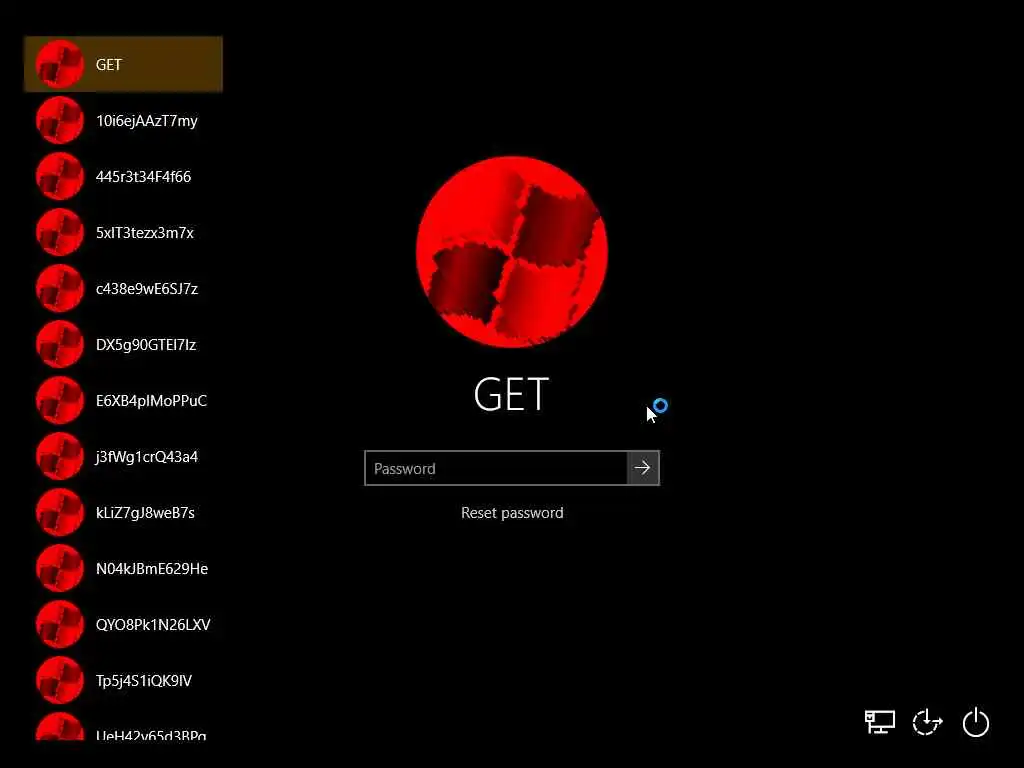Select the N04kJBmE629He user avatar

[59, 568]
